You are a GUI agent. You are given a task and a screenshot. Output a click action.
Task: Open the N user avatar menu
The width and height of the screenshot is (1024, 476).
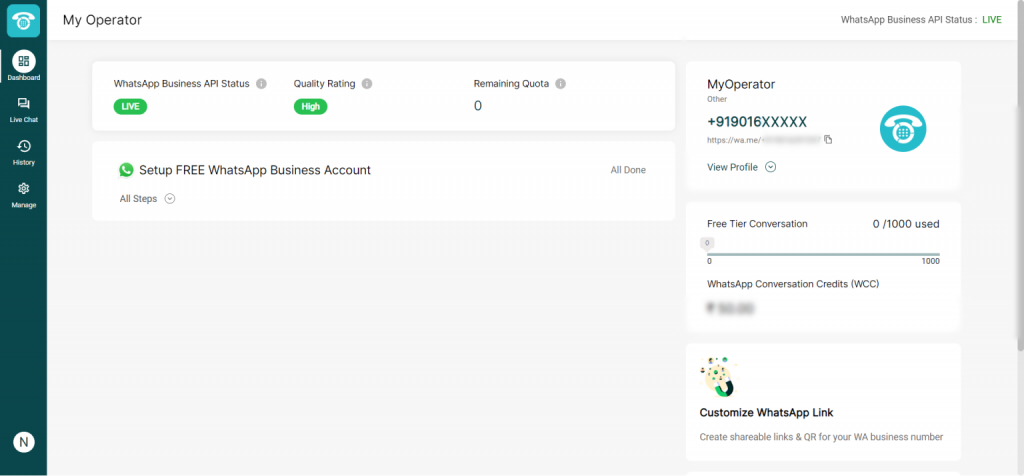point(24,442)
